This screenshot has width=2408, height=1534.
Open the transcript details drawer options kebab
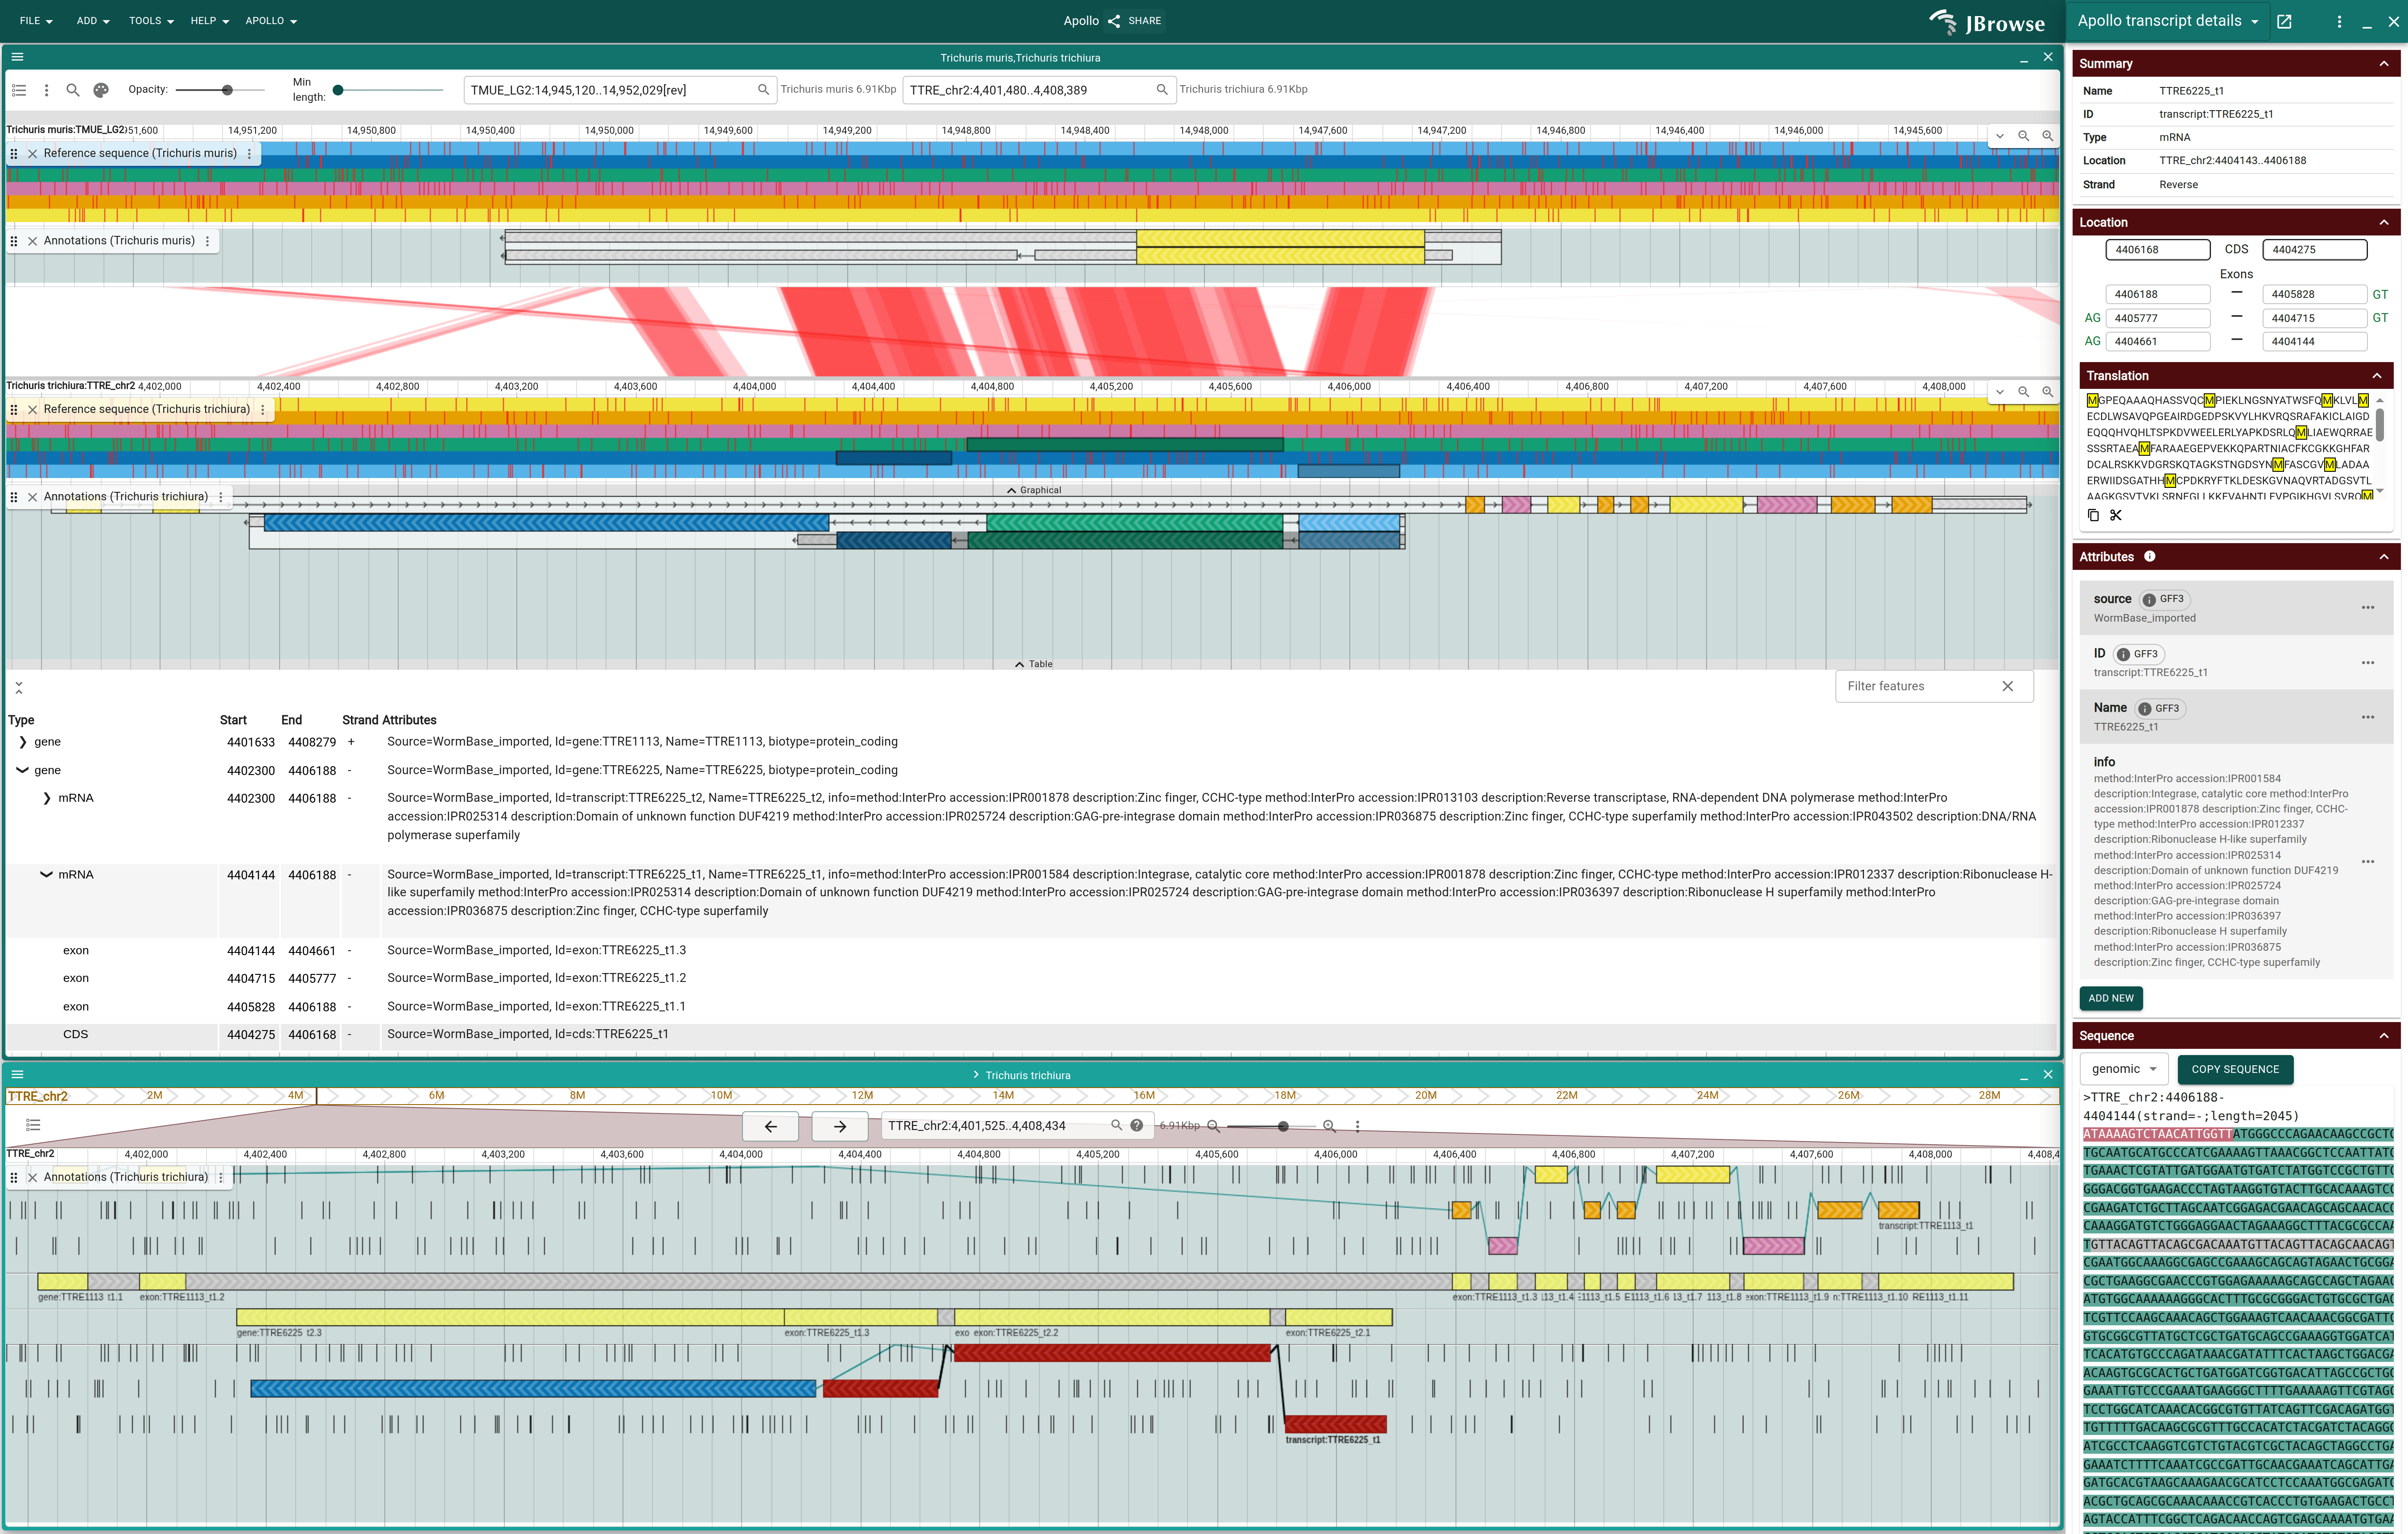tap(2339, 21)
